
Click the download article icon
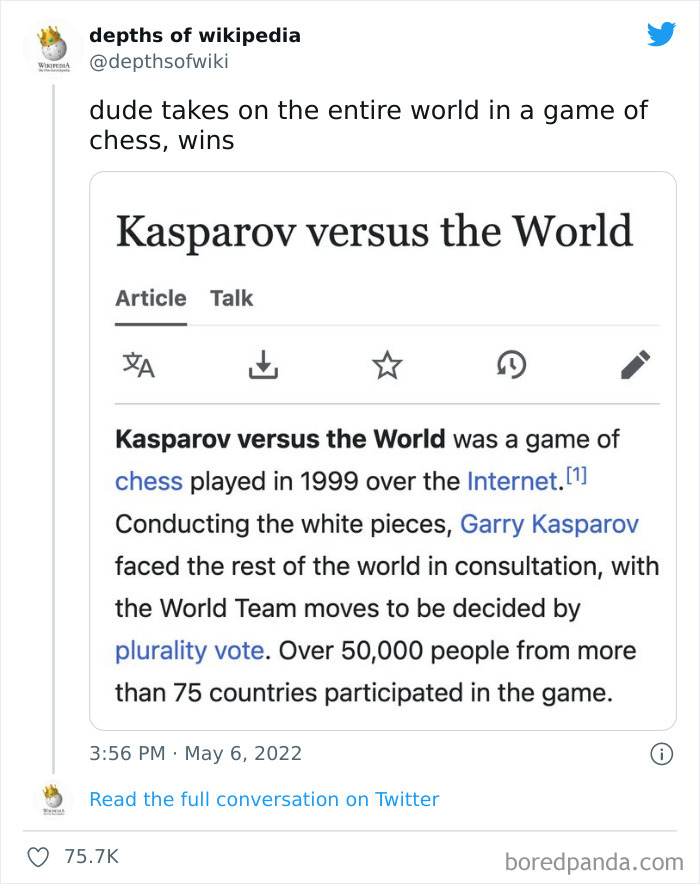263,365
